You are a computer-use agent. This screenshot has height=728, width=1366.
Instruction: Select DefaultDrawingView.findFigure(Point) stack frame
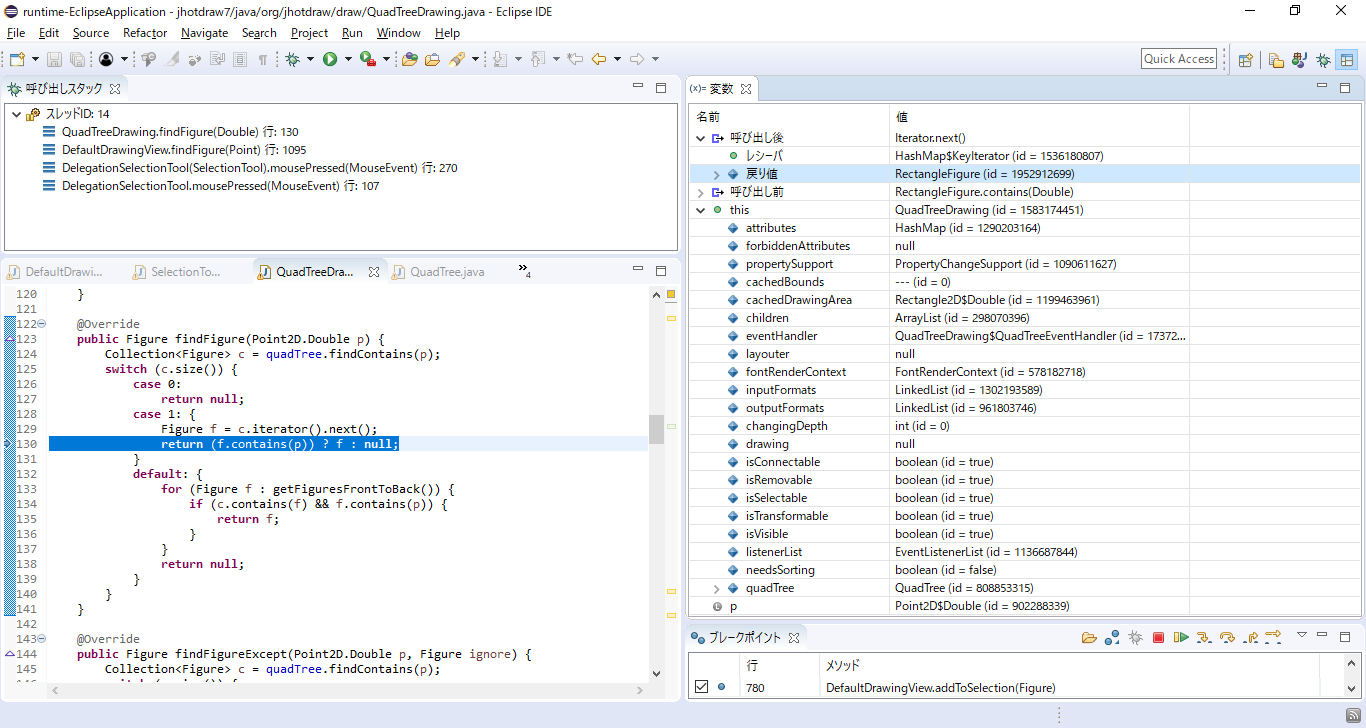click(x=184, y=150)
